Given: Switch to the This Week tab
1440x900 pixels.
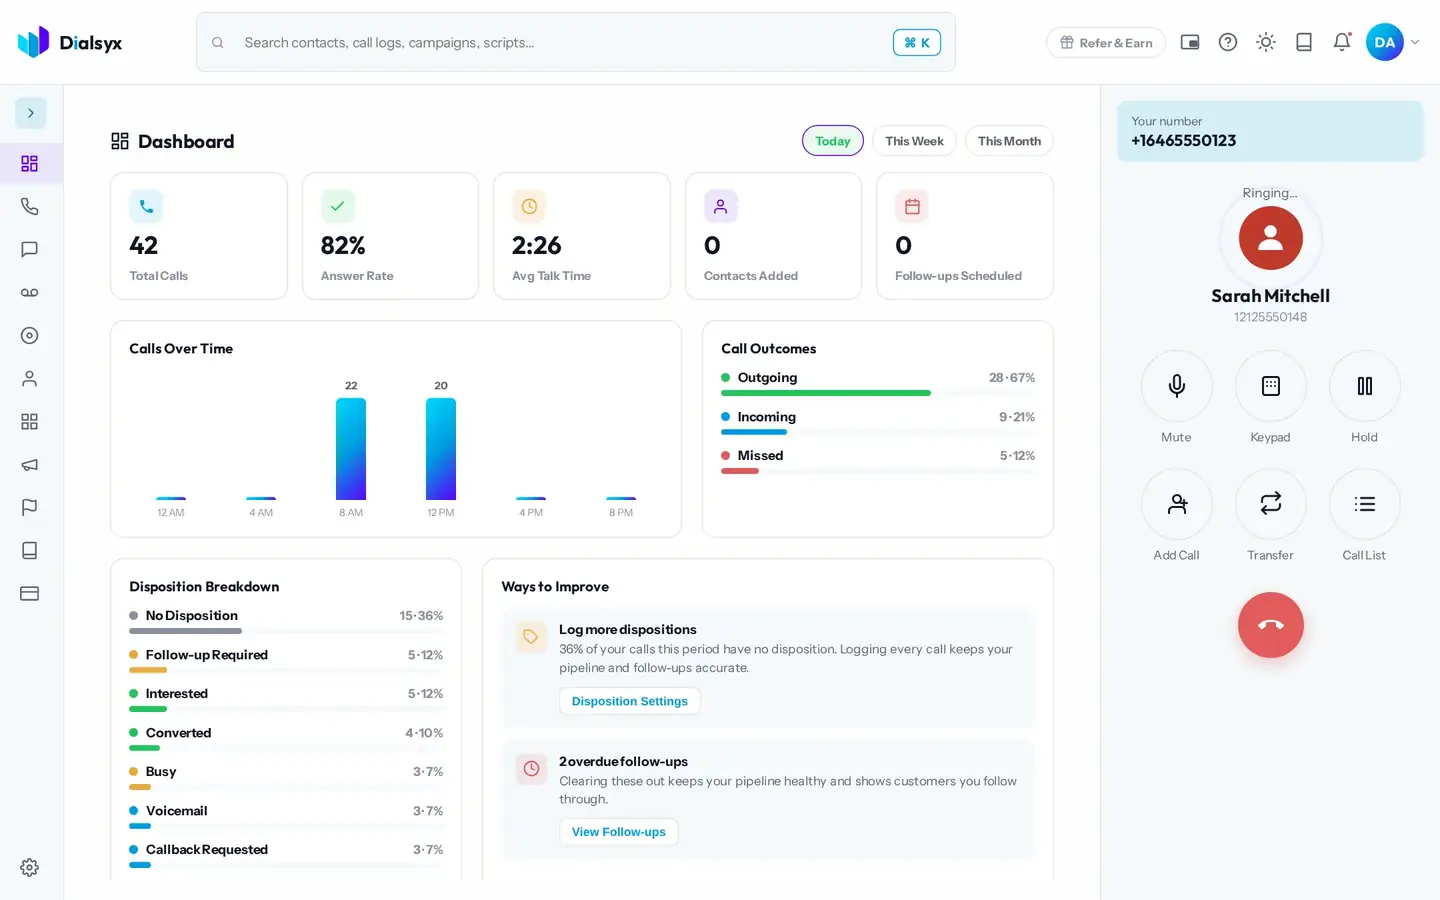Looking at the screenshot, I should click(914, 141).
